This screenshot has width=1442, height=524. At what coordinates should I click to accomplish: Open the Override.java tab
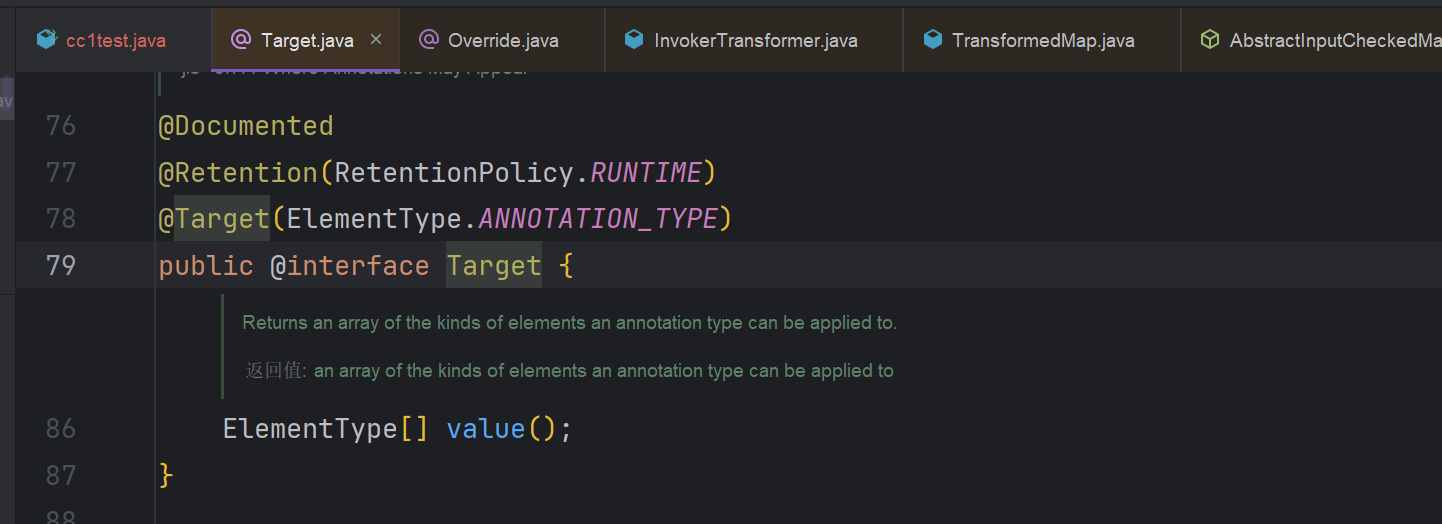click(x=503, y=41)
